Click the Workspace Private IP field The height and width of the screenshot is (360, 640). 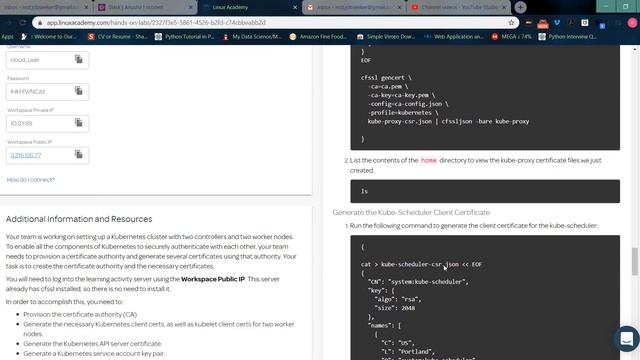(47, 123)
